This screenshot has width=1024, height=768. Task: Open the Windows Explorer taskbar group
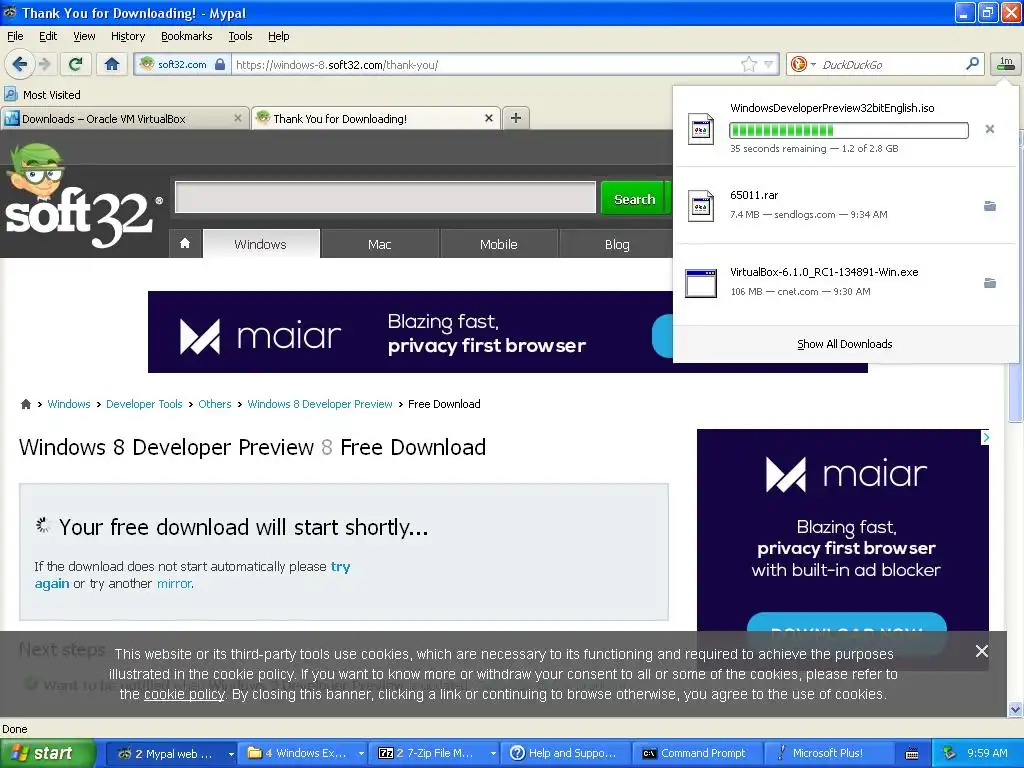(x=302, y=753)
